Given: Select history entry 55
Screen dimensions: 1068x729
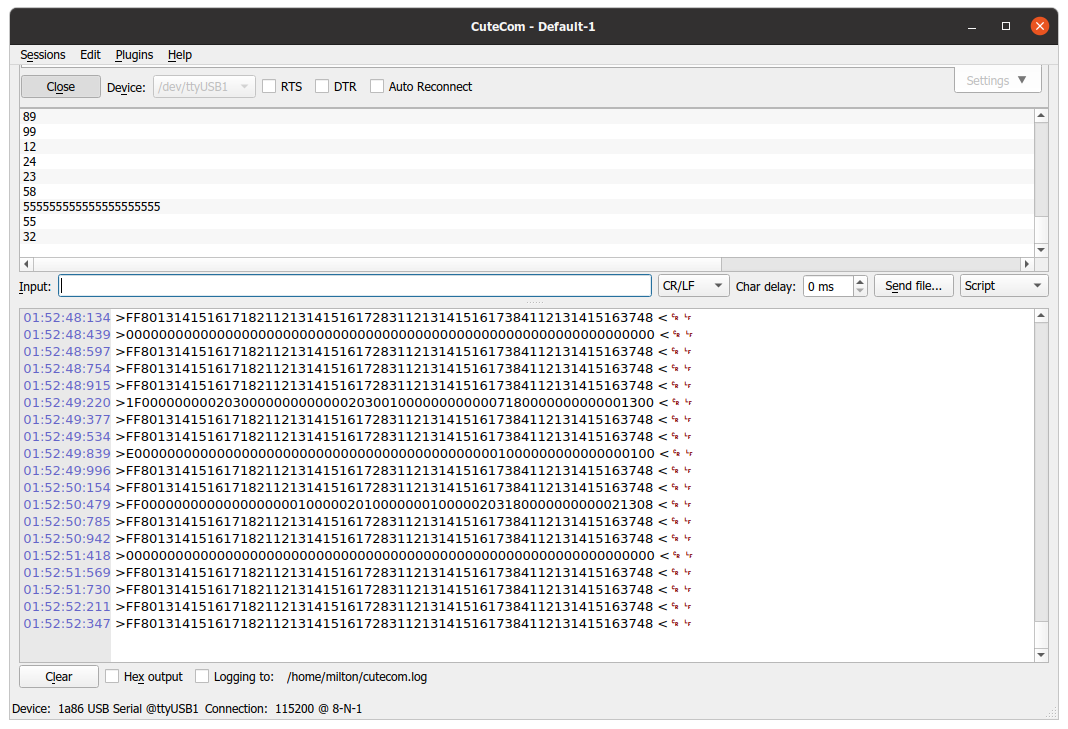Looking at the screenshot, I should [x=527, y=221].
